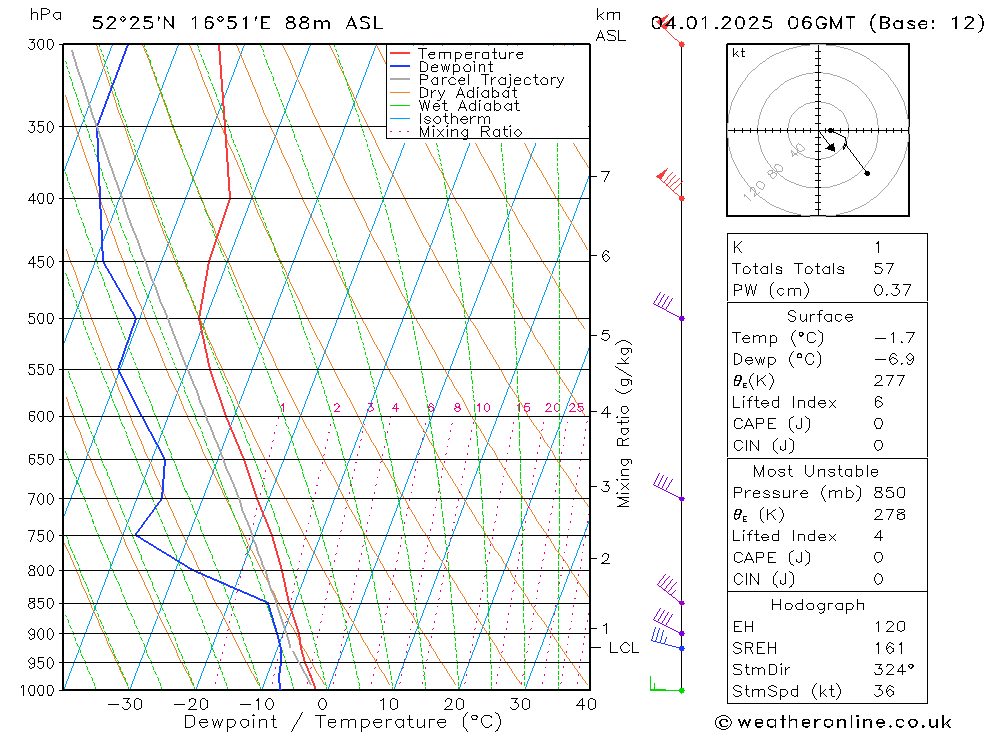The height and width of the screenshot is (733, 1000).
Task: Click the StmSpd (kt) value 36
Action: coord(884,692)
